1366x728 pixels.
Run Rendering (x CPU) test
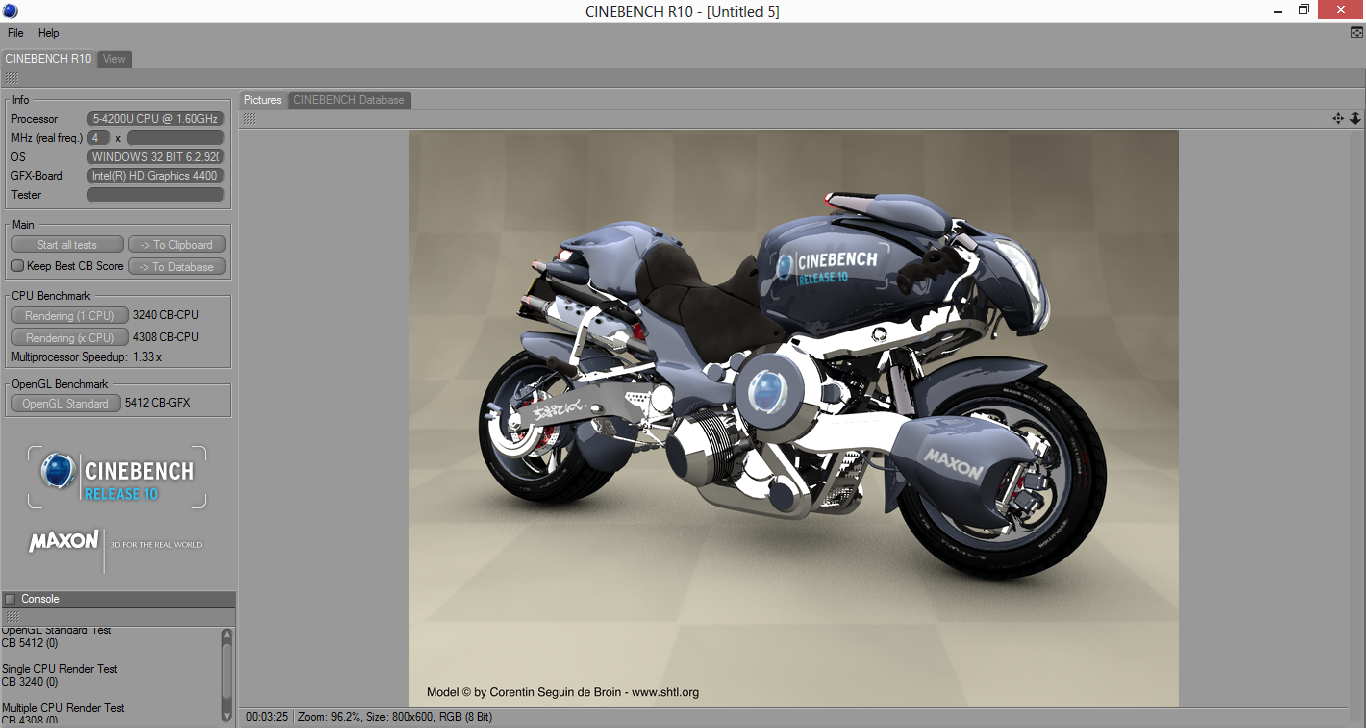(x=70, y=338)
